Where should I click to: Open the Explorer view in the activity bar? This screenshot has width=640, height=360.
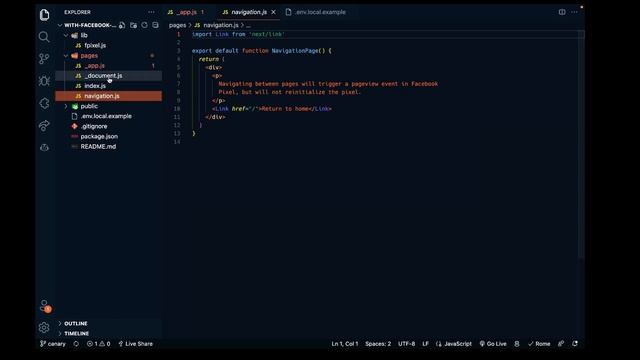[x=44, y=15]
